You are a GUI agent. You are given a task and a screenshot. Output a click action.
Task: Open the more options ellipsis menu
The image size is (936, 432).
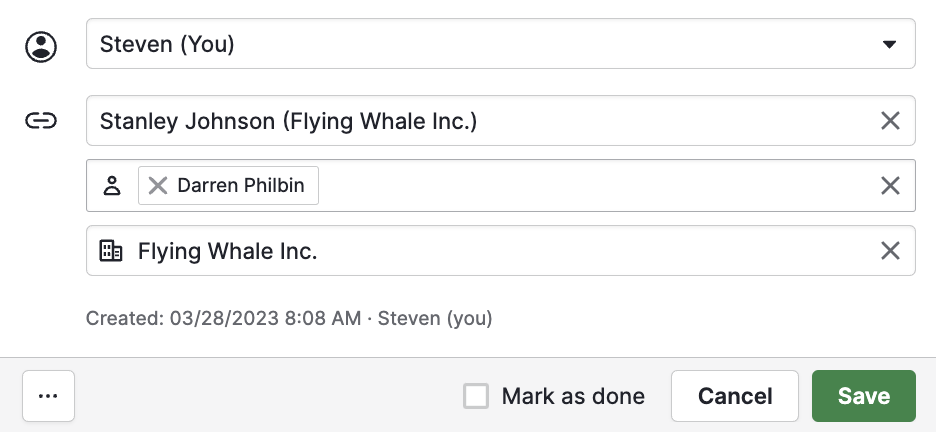pyautogui.click(x=48, y=396)
